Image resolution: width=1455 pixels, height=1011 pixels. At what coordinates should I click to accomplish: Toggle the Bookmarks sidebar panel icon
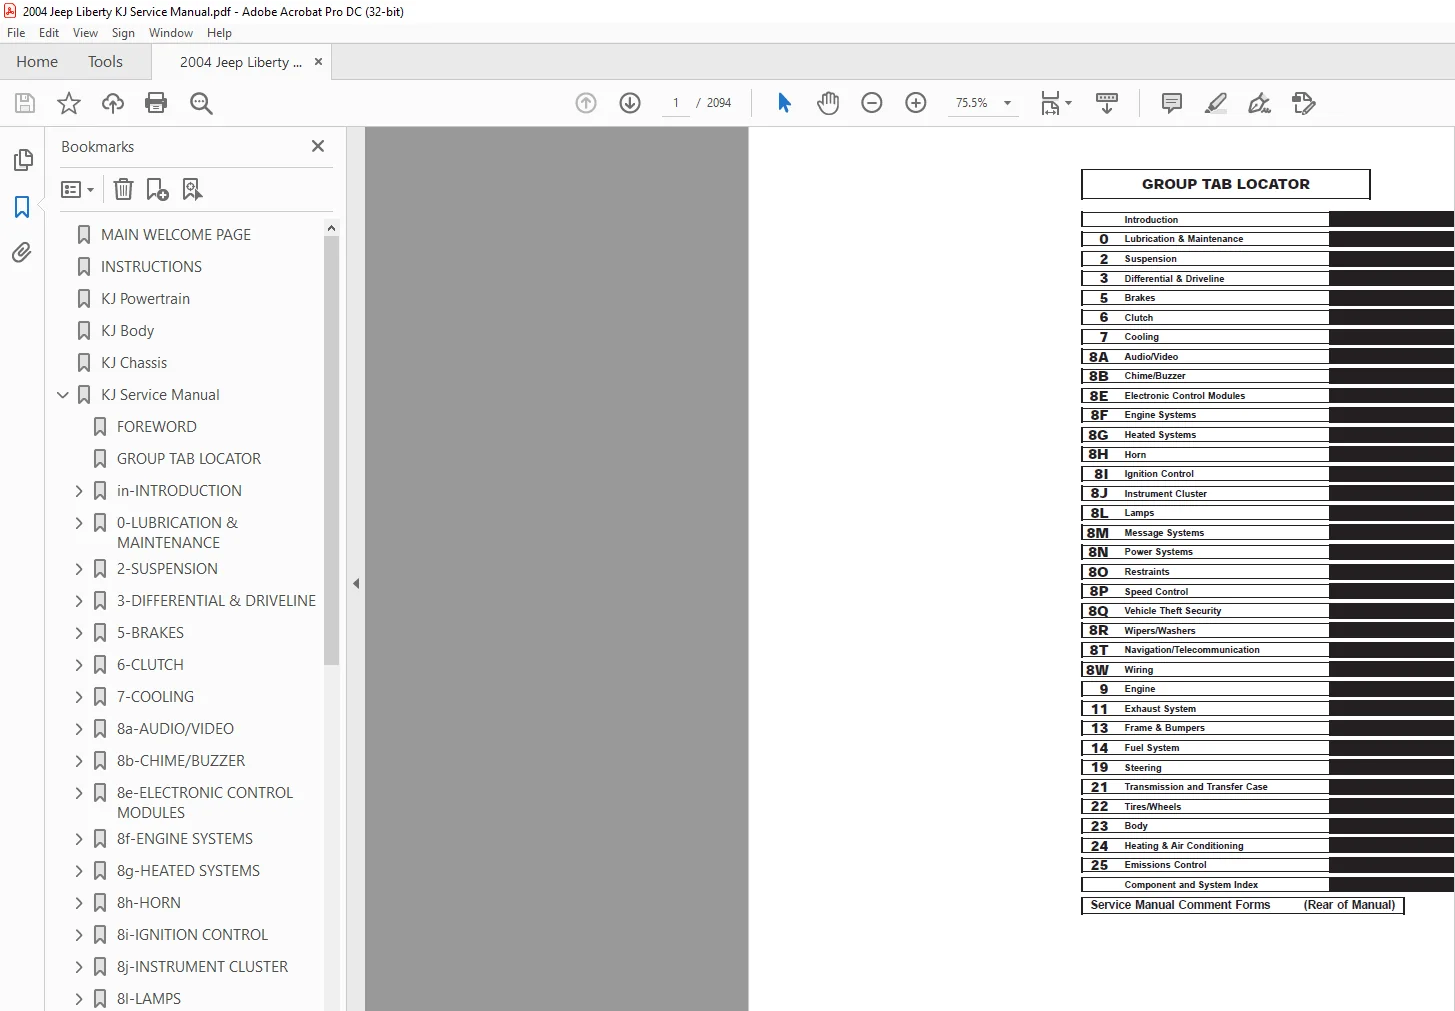[22, 207]
